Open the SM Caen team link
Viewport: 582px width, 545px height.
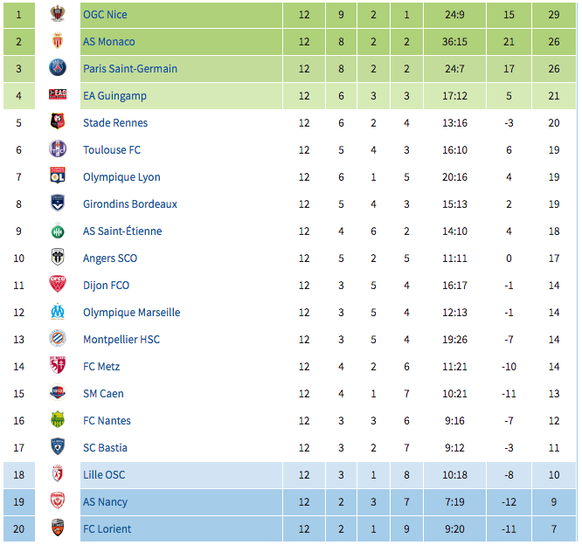click(x=104, y=394)
